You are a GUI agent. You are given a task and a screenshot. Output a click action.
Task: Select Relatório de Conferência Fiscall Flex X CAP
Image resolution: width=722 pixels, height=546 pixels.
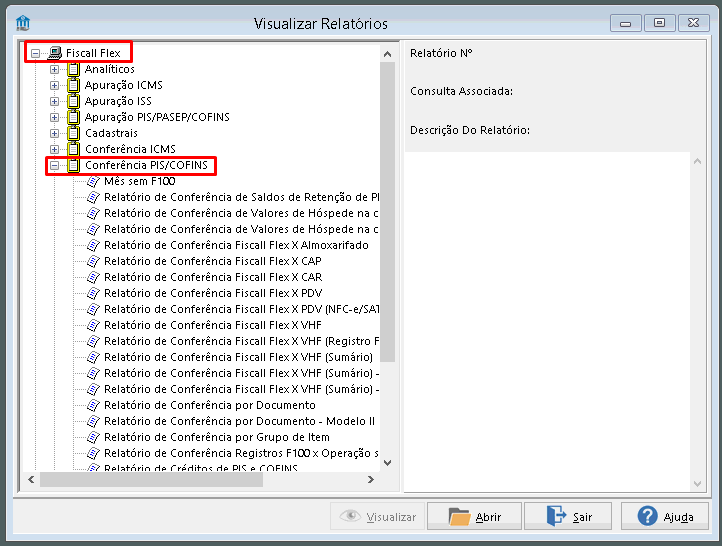(213, 261)
